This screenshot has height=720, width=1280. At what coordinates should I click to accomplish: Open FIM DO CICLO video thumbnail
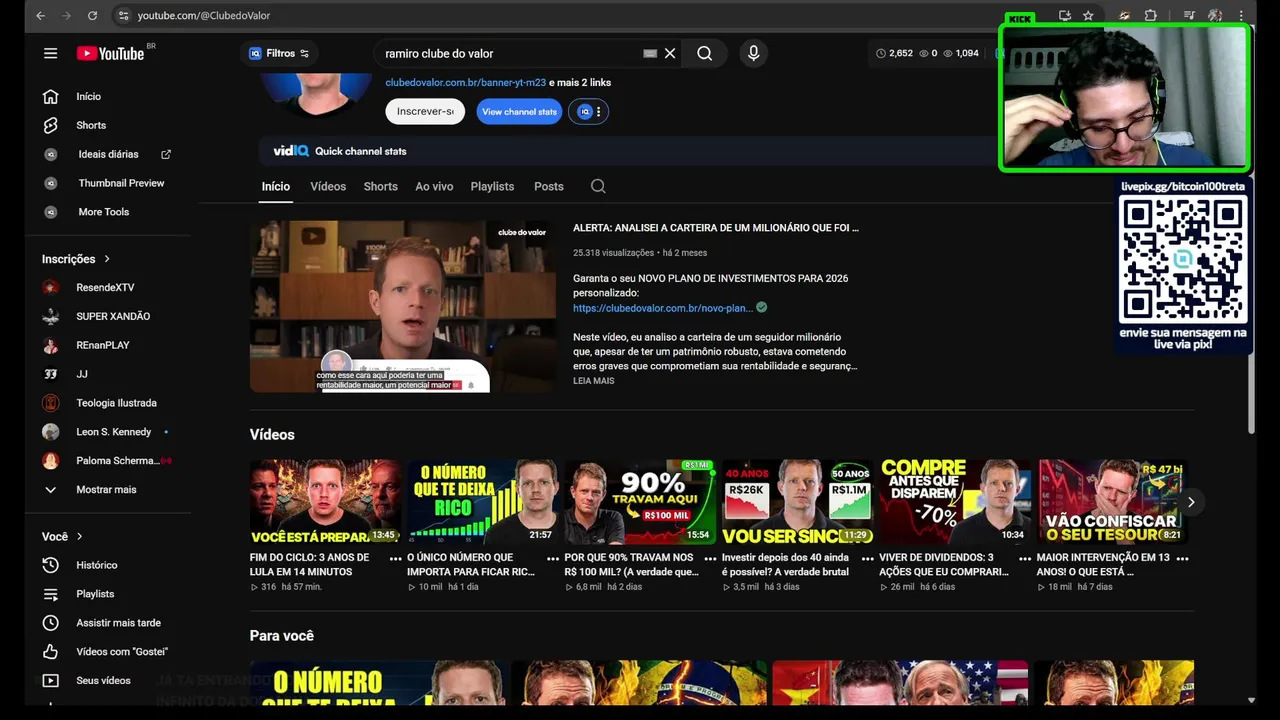(325, 502)
